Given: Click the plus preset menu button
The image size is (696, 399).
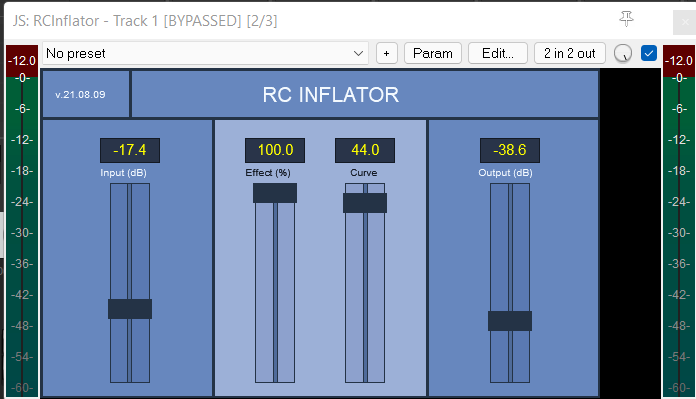Looking at the screenshot, I should 387,53.
